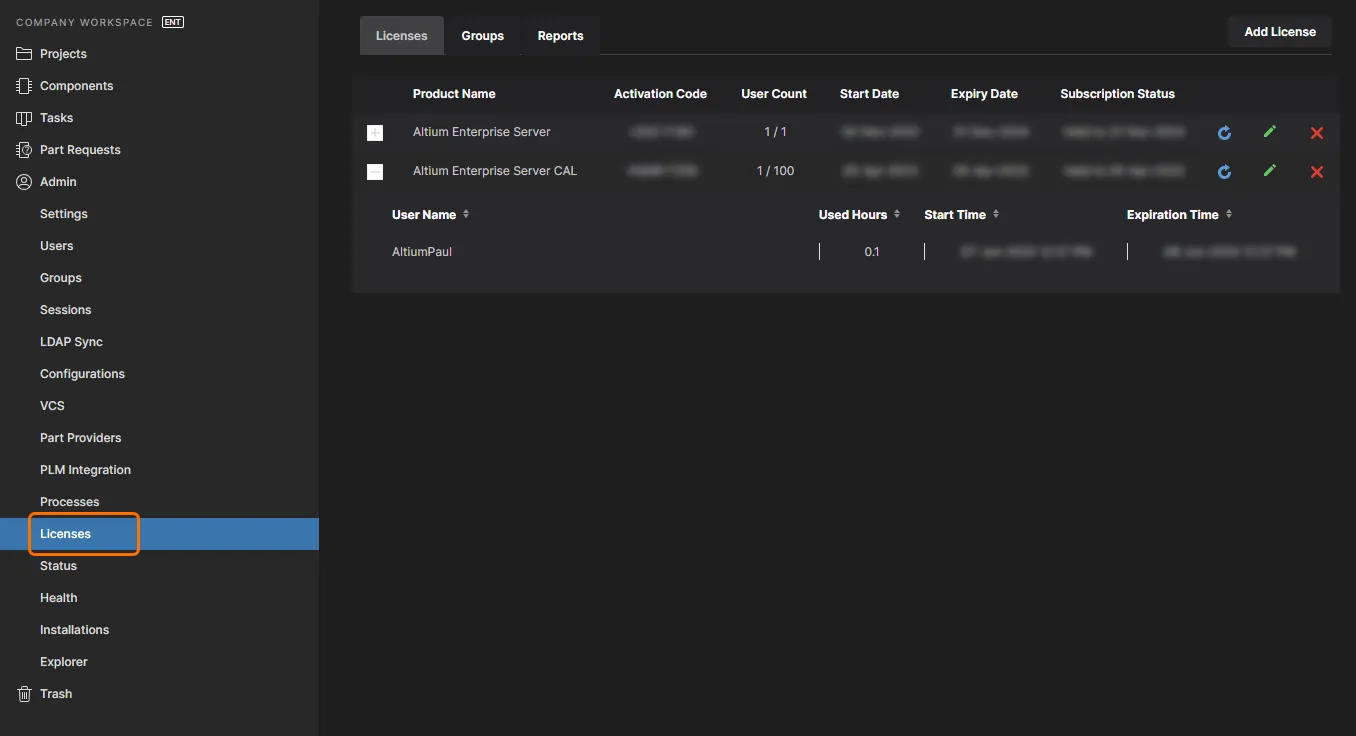This screenshot has width=1356, height=736.
Task: Click the Components chip icon
Action: (x=24, y=86)
